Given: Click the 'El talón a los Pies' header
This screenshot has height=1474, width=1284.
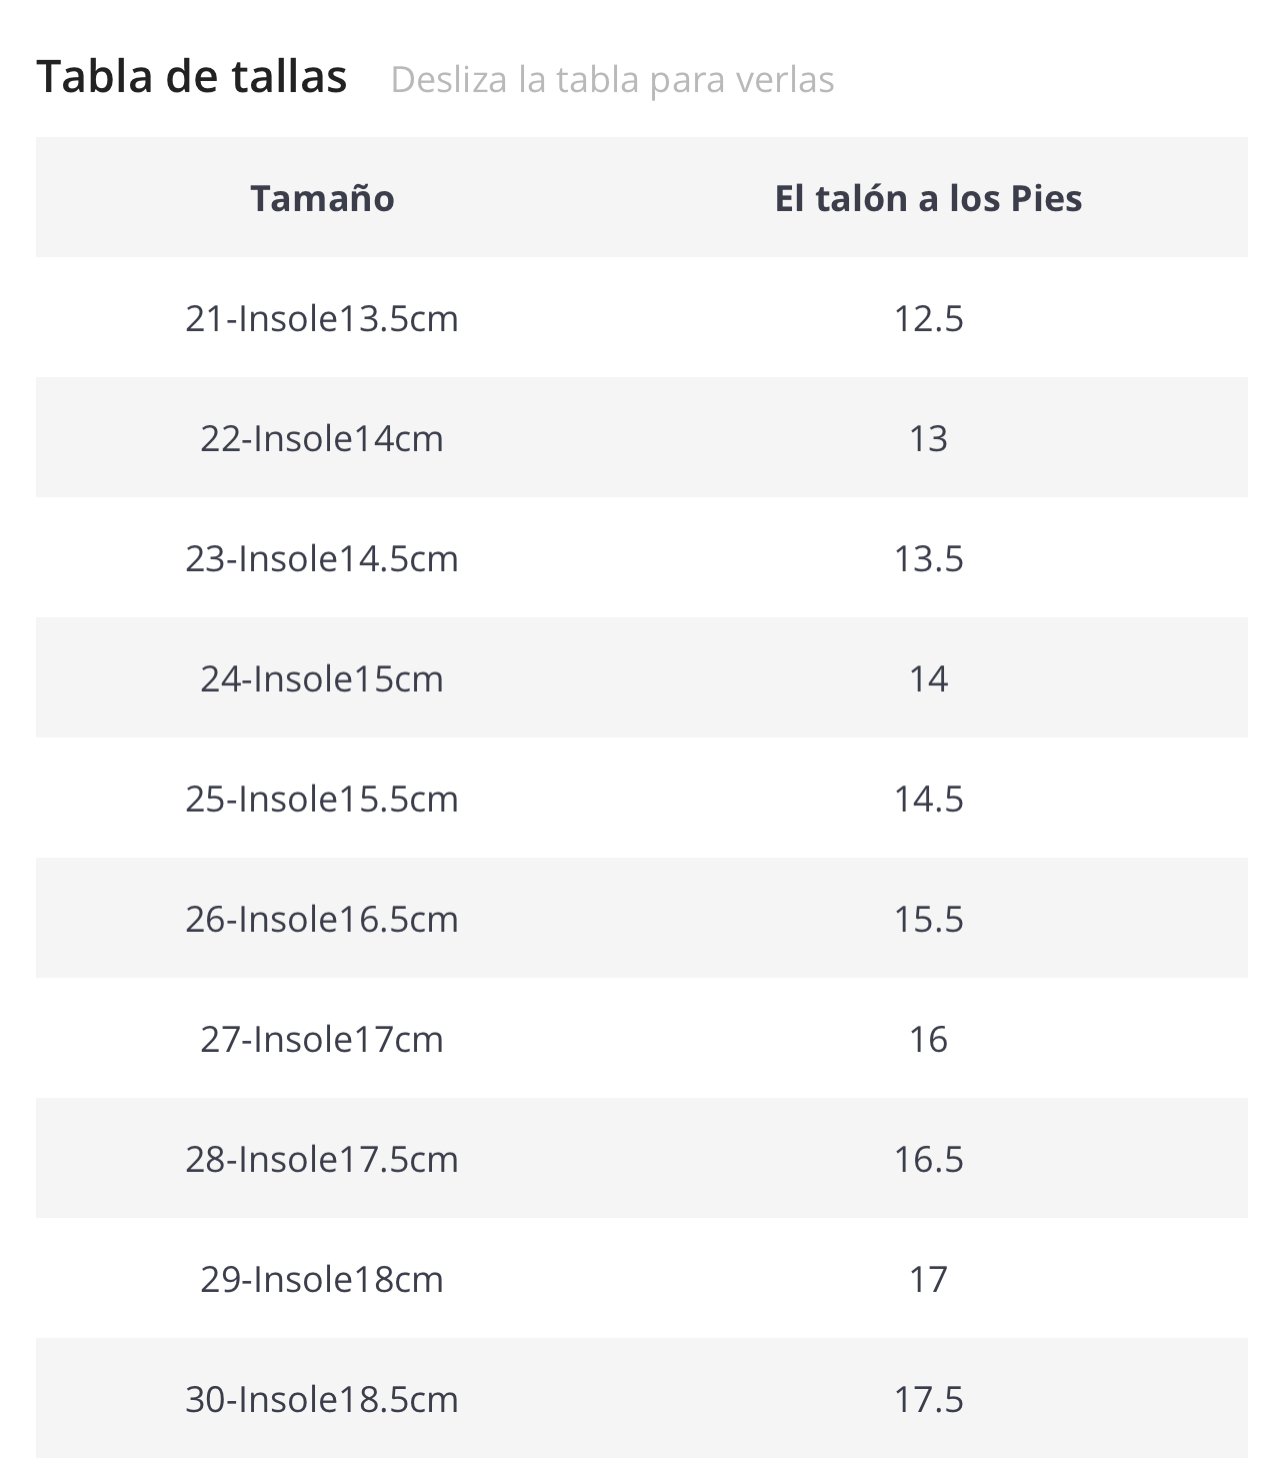Looking at the screenshot, I should click(x=928, y=198).
